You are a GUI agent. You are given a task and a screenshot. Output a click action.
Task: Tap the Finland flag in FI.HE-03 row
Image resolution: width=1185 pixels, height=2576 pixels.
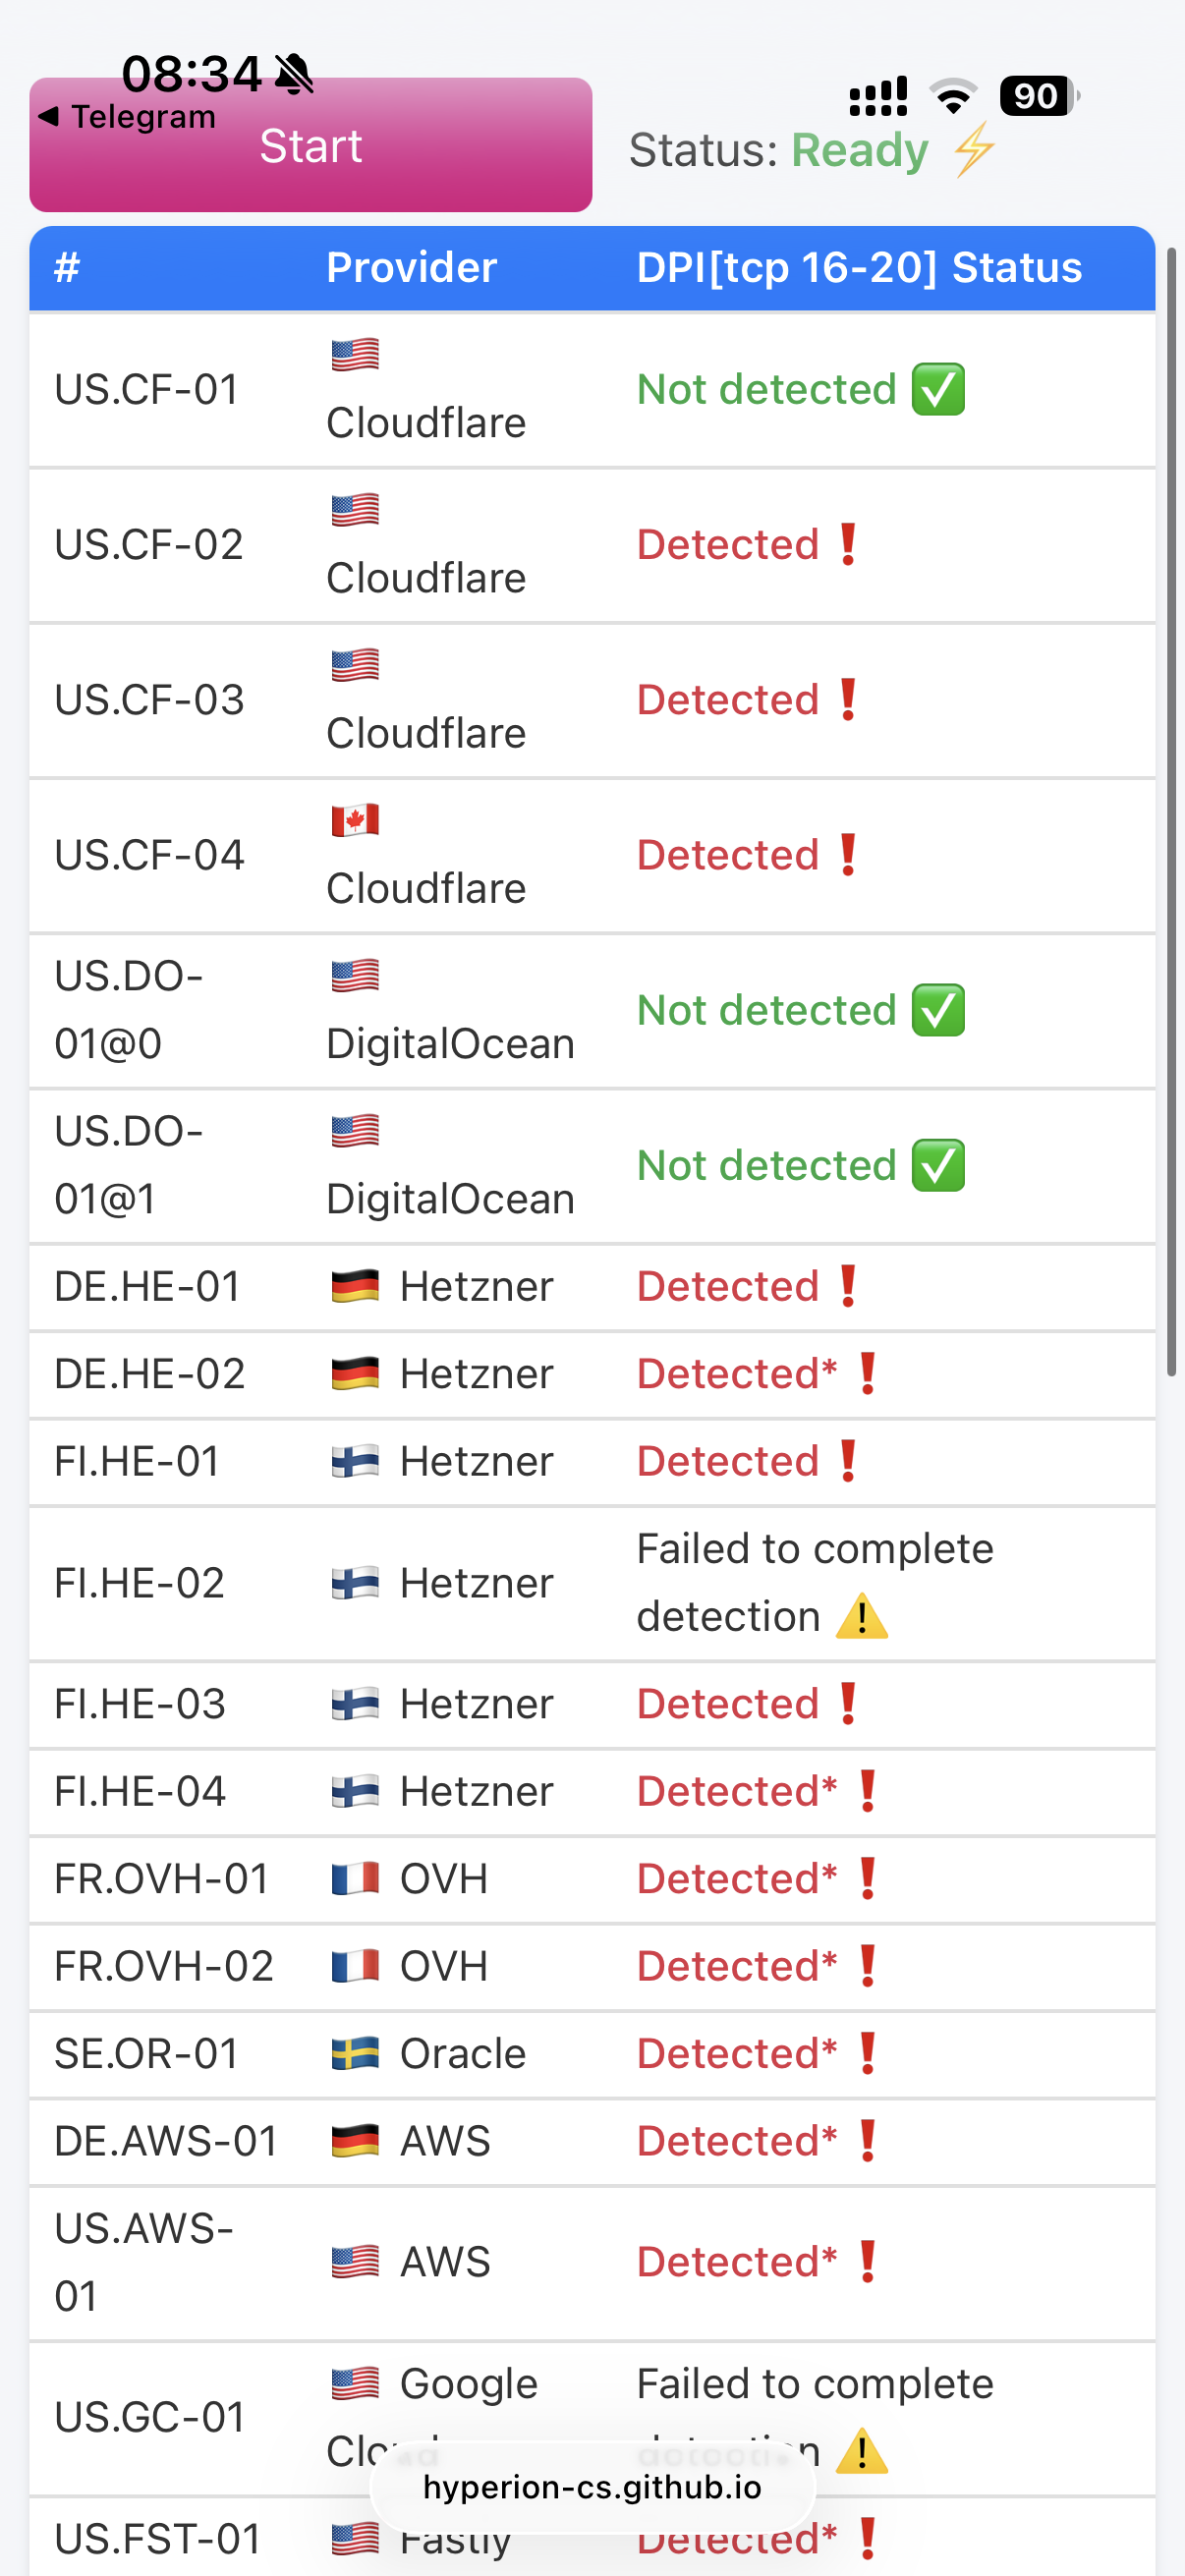click(x=355, y=1703)
